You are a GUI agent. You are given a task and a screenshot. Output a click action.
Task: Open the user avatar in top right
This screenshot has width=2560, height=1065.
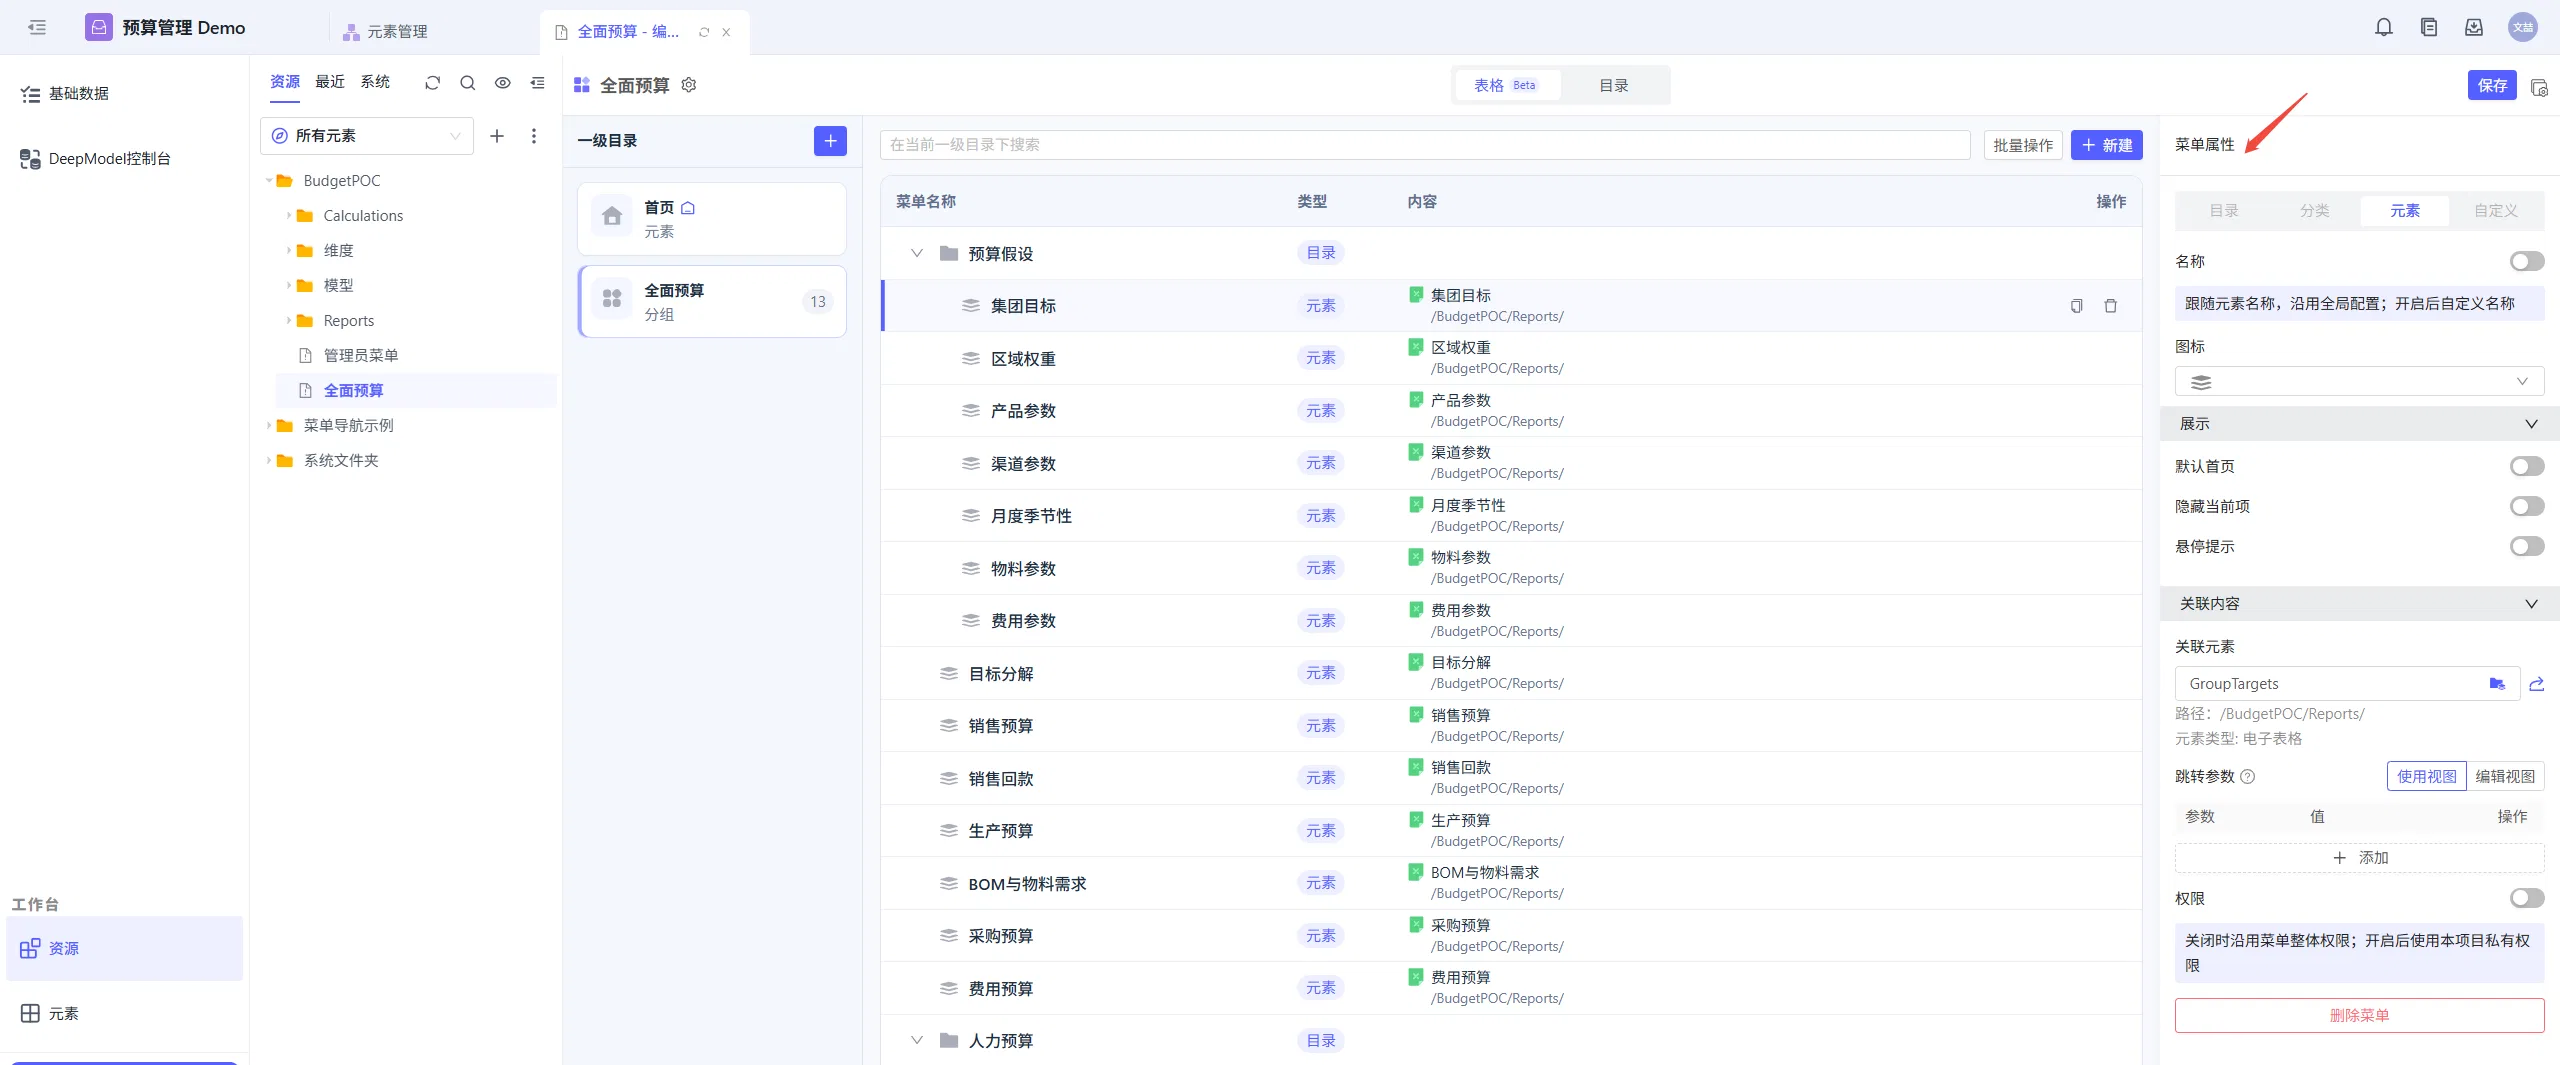(x=2522, y=28)
